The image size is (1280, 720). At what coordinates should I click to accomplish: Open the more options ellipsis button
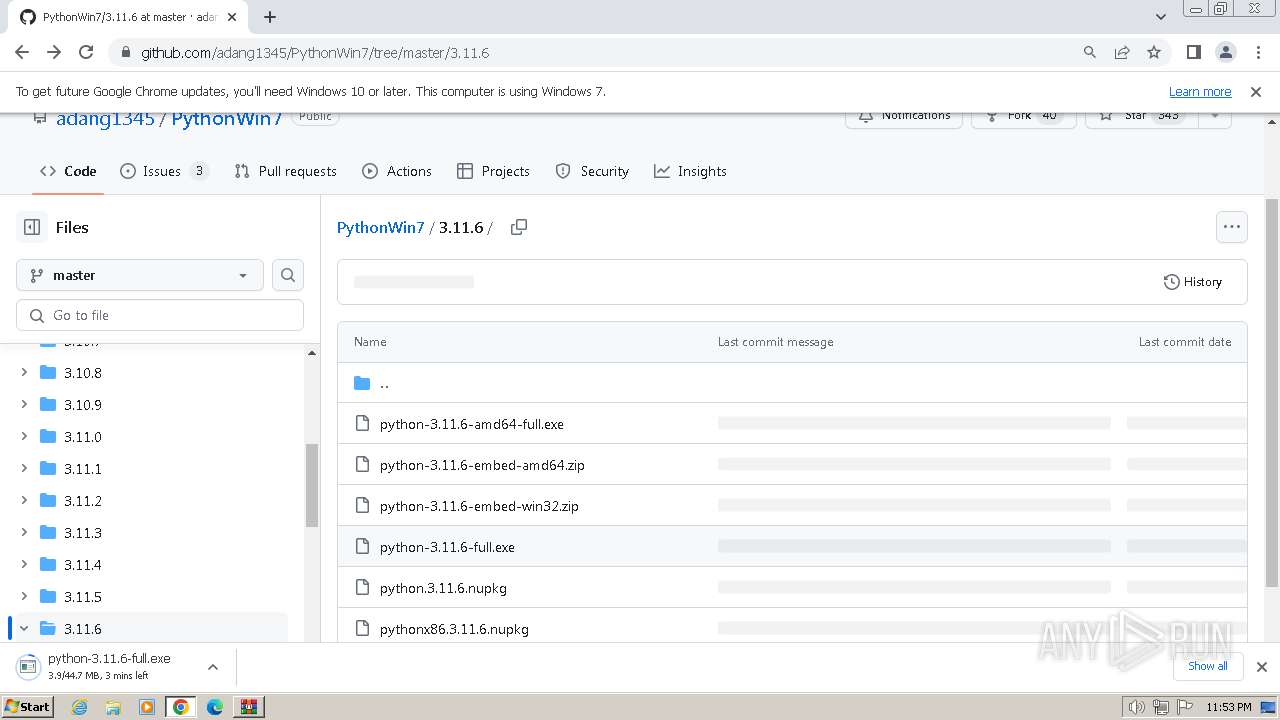1232,227
